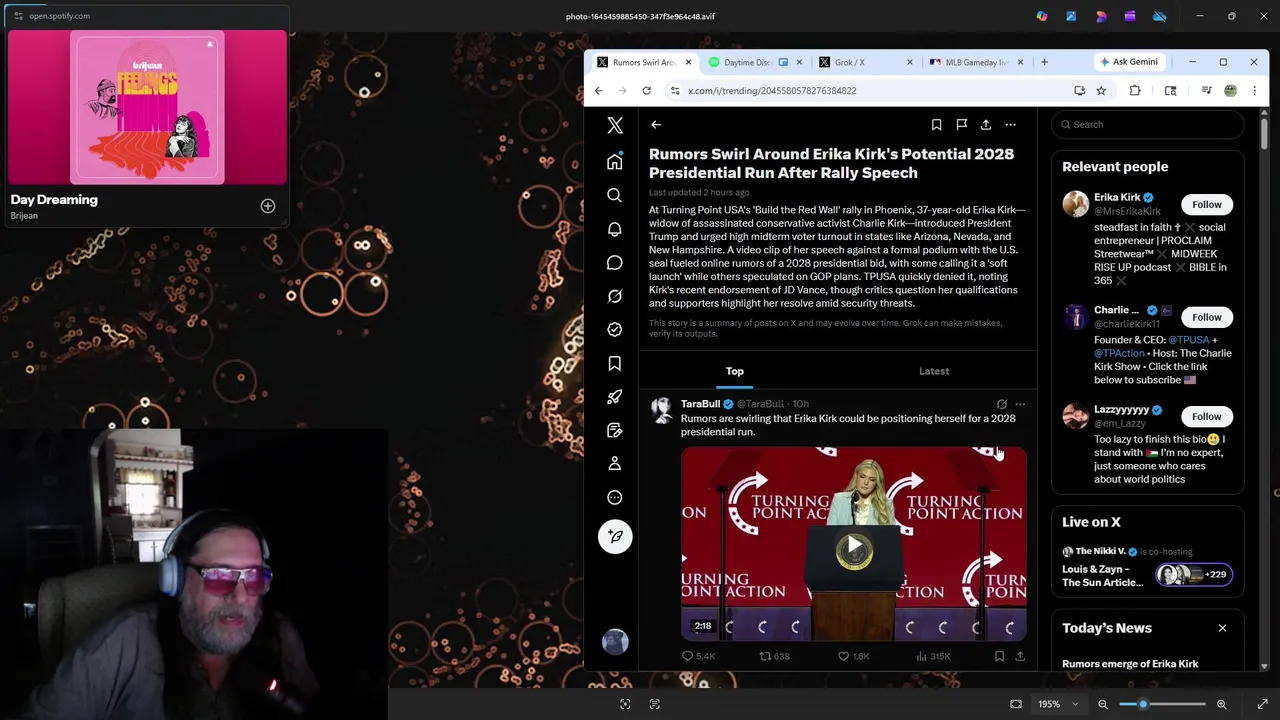Bookmark the TaraBull post
This screenshot has height=720, width=1280.
tap(999, 656)
